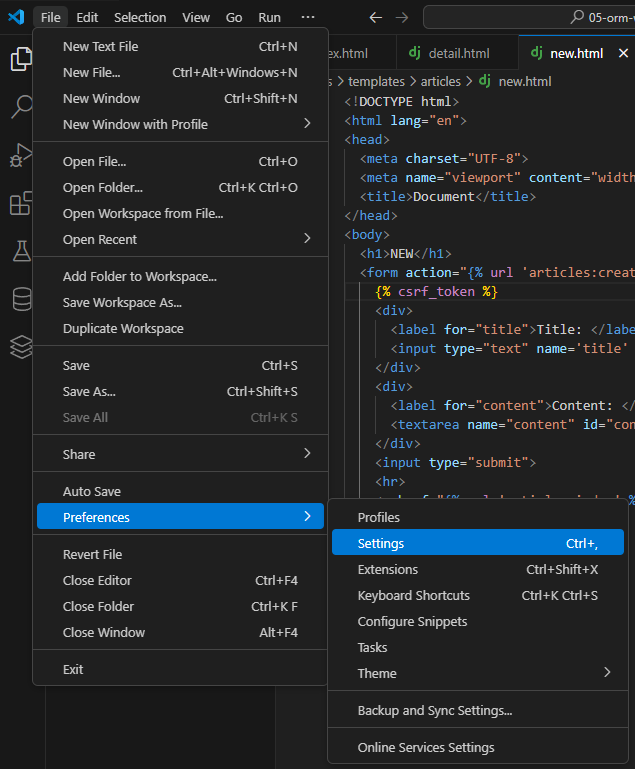This screenshot has width=635, height=769.
Task: Click the templates breadcrumb
Action: pos(376,81)
